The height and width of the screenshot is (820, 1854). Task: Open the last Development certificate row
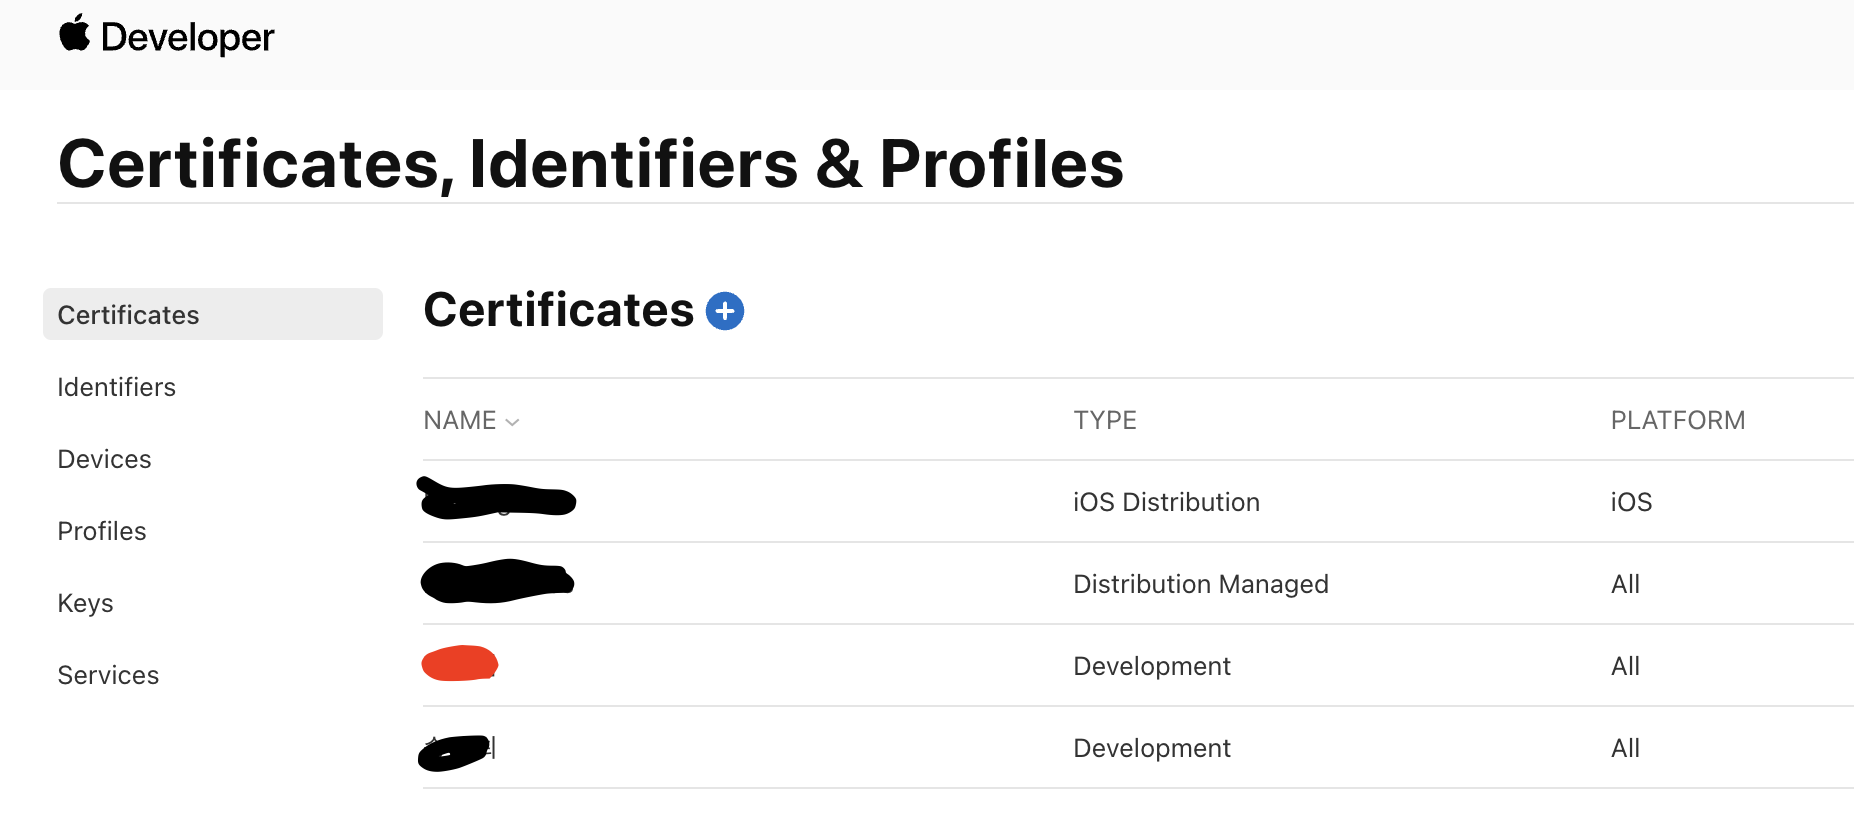(x=1138, y=748)
